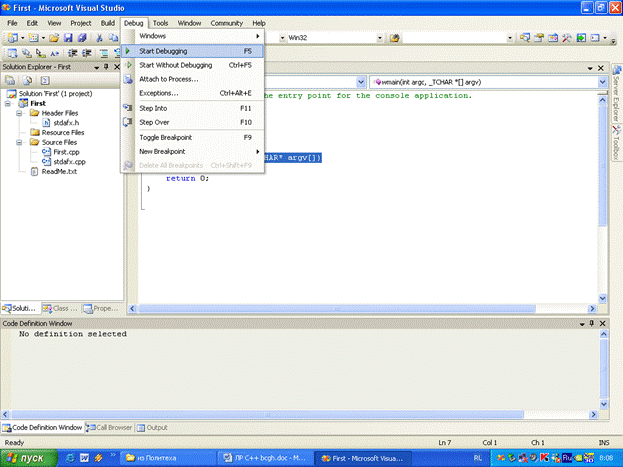623x467 pixels.
Task: Choose Toggle Breakpoint menu item
Action: [x=192, y=138]
